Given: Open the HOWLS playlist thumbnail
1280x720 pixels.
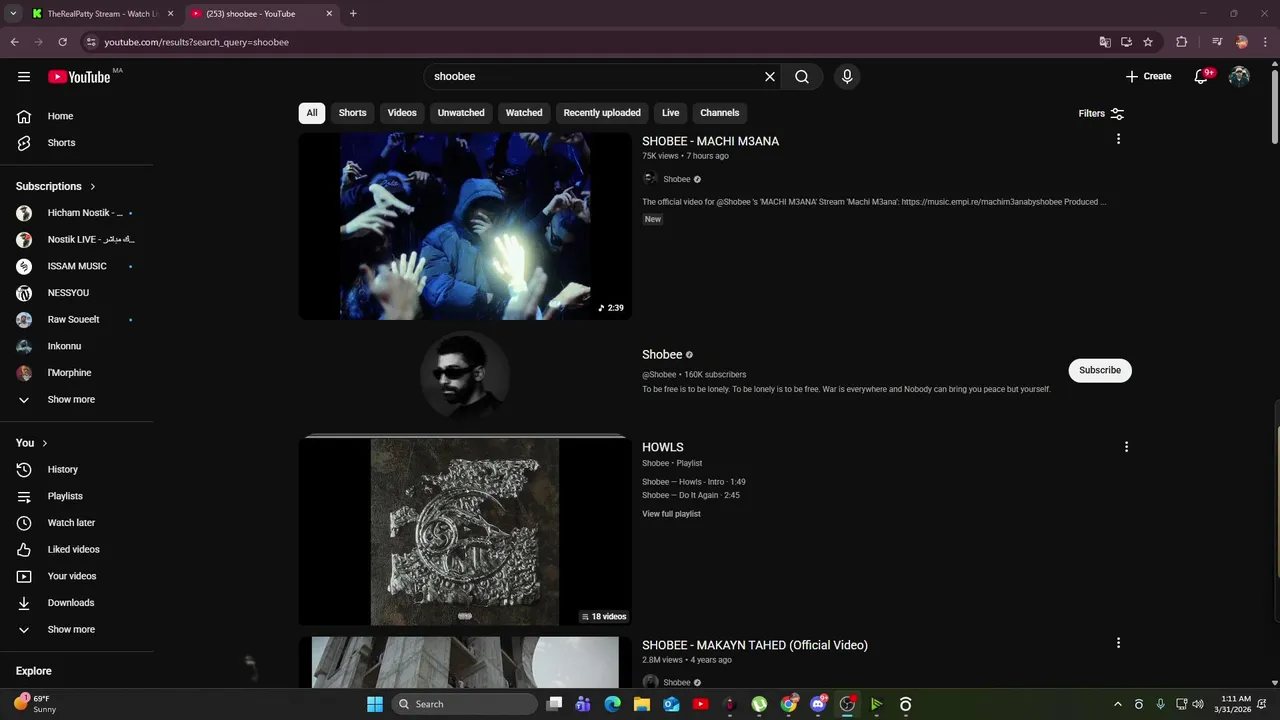Looking at the screenshot, I should tap(465, 531).
